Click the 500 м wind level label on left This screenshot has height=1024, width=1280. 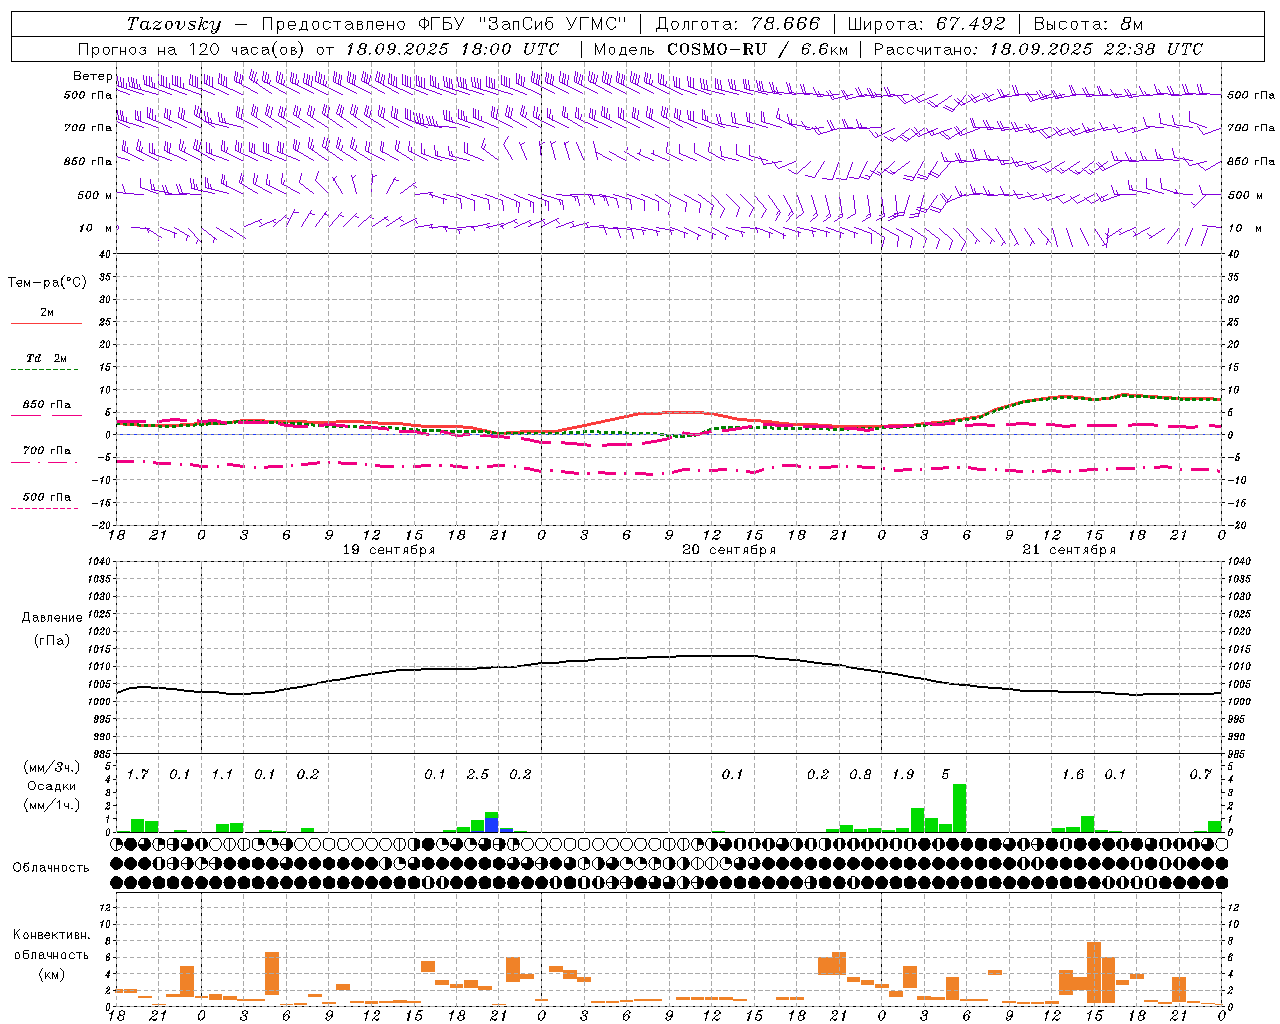pyautogui.click(x=95, y=195)
